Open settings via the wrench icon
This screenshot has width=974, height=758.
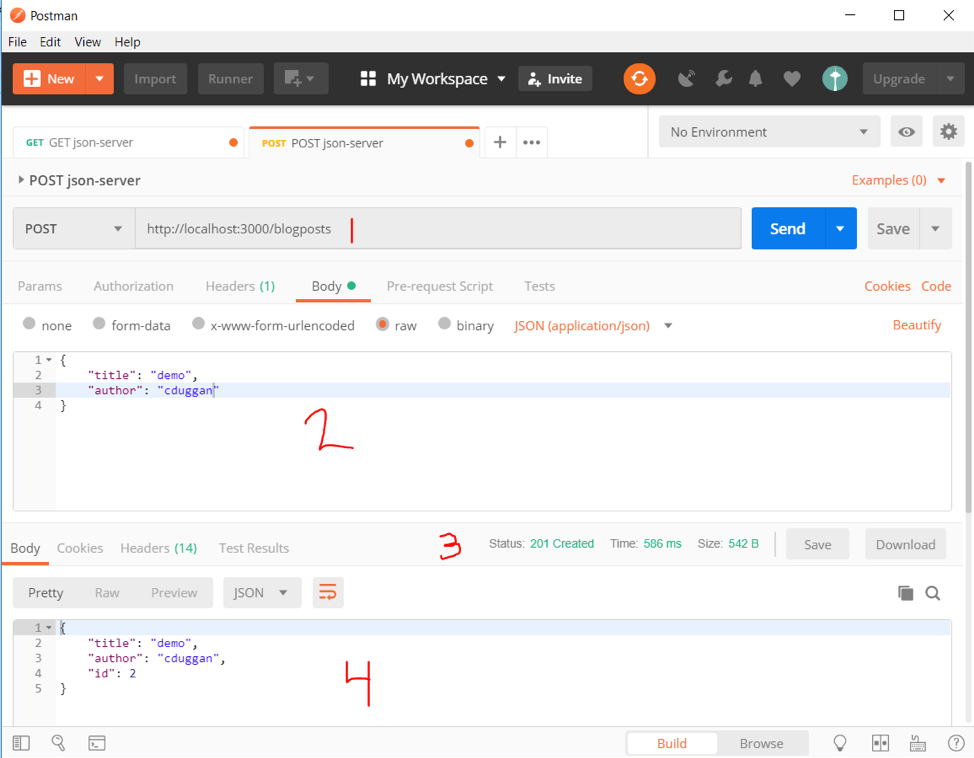point(723,79)
